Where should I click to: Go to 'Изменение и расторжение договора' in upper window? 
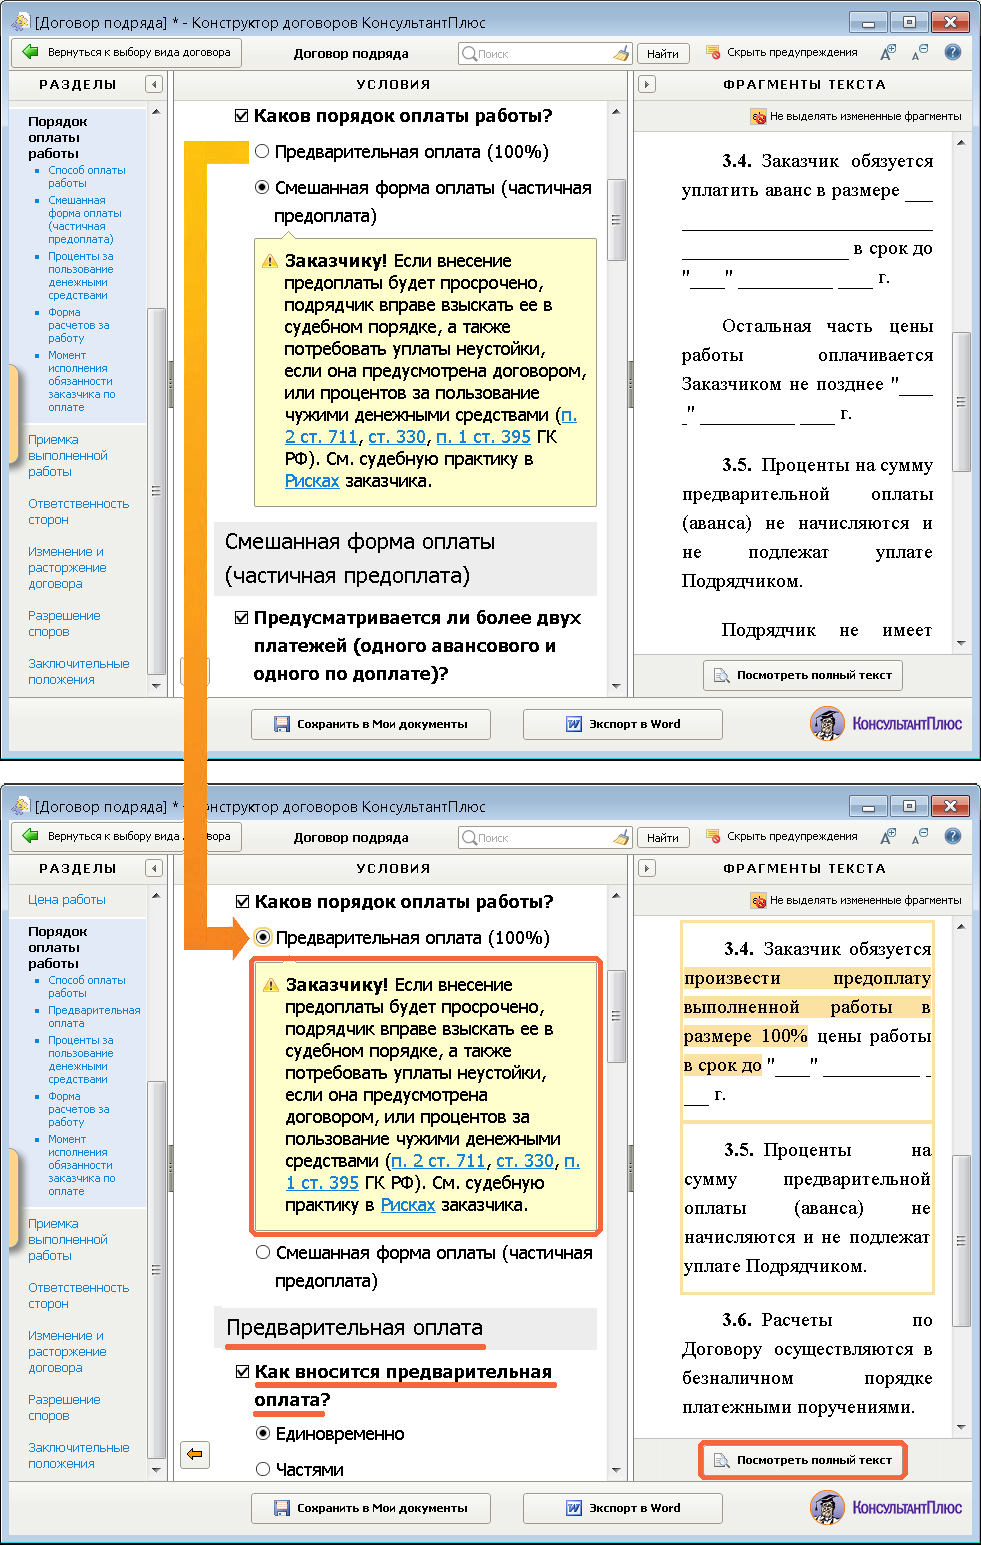pyautogui.click(x=67, y=568)
